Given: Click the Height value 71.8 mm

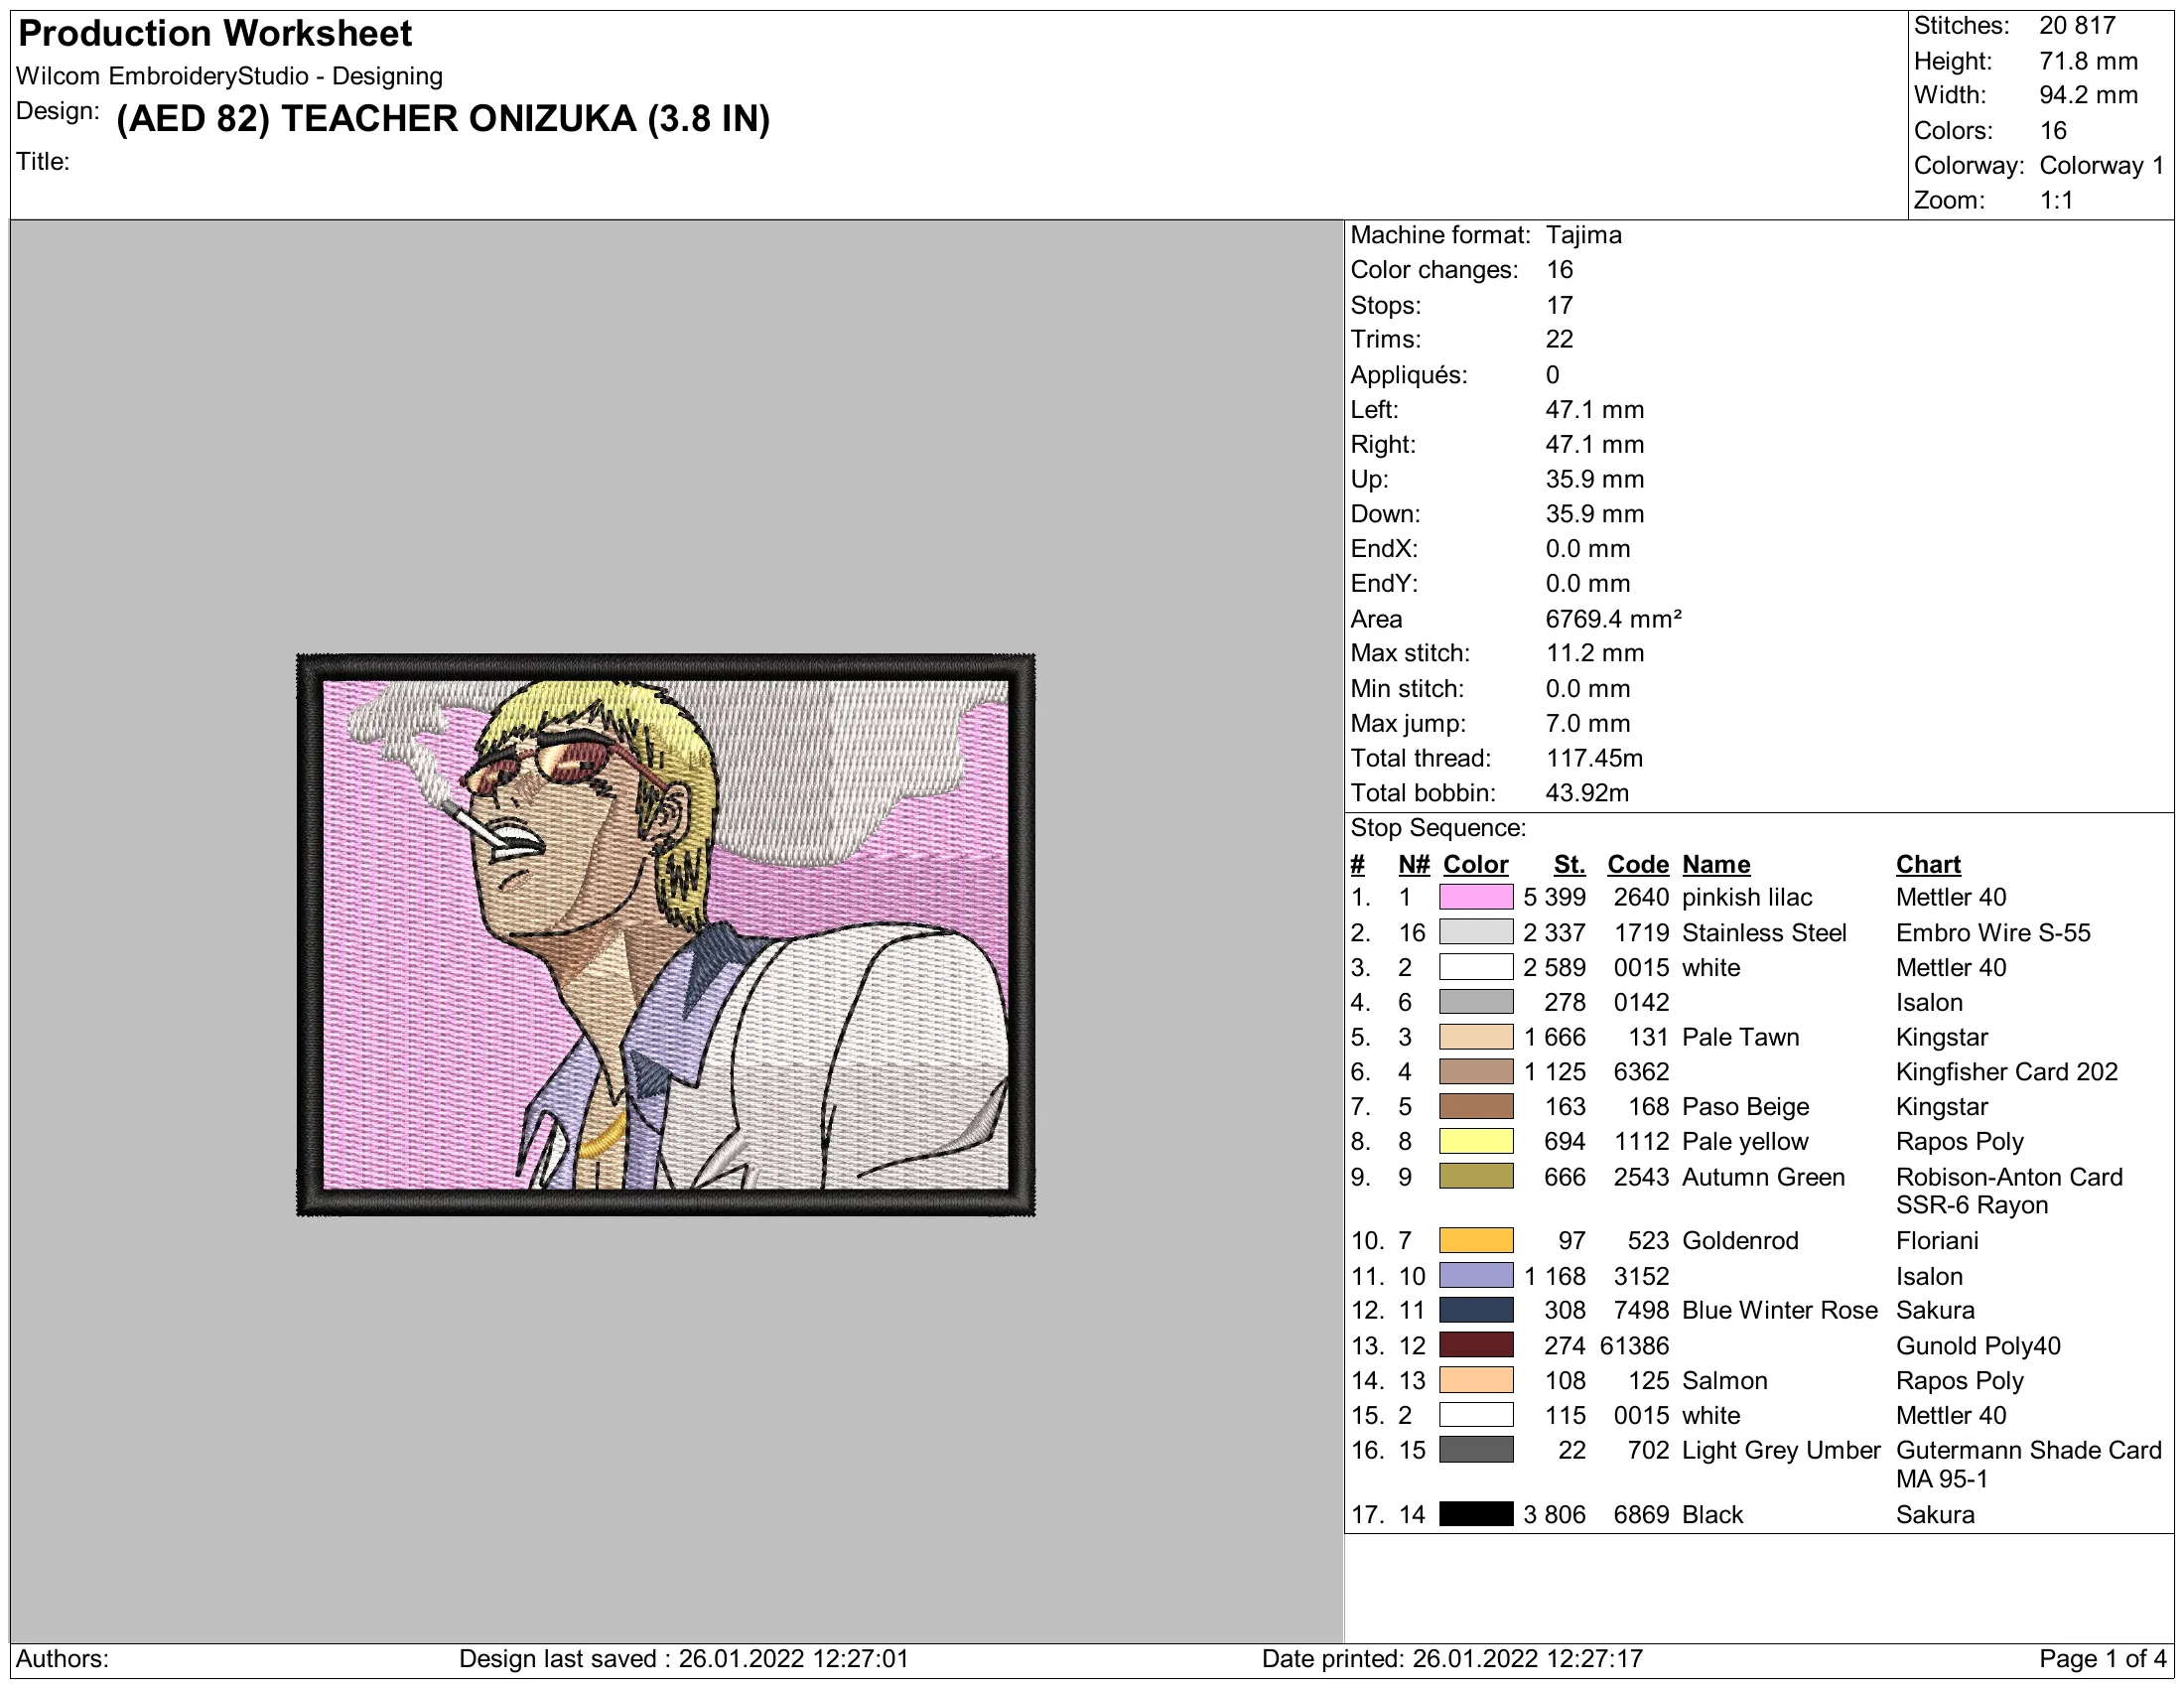Looking at the screenshot, I should (x=2089, y=61).
